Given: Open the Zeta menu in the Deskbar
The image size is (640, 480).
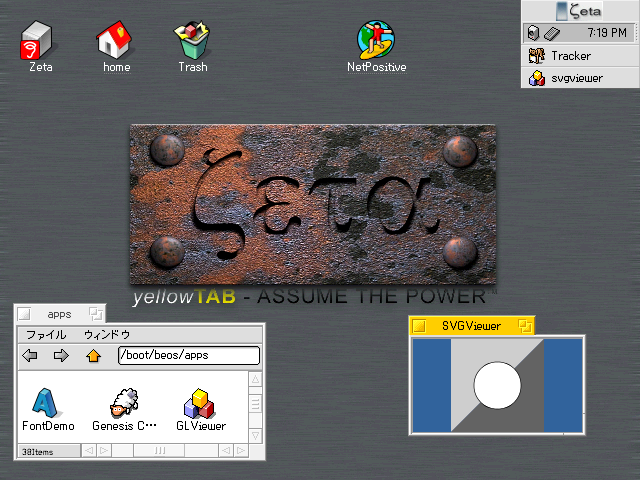Looking at the screenshot, I should click(580, 11).
